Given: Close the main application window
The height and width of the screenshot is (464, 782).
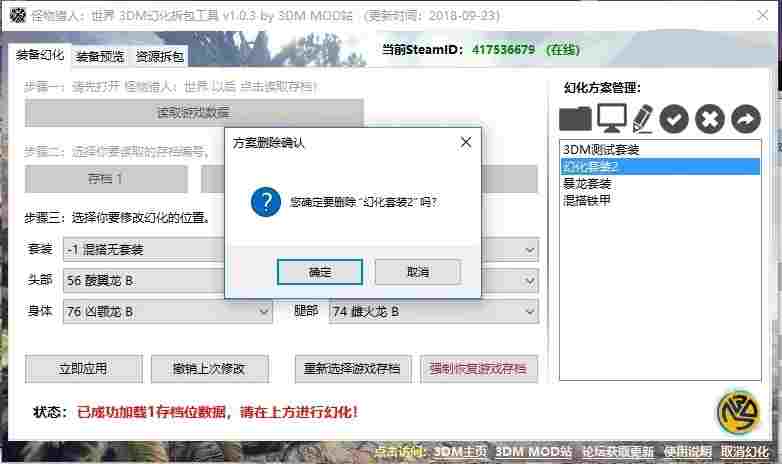Looking at the screenshot, I should [763, 15].
